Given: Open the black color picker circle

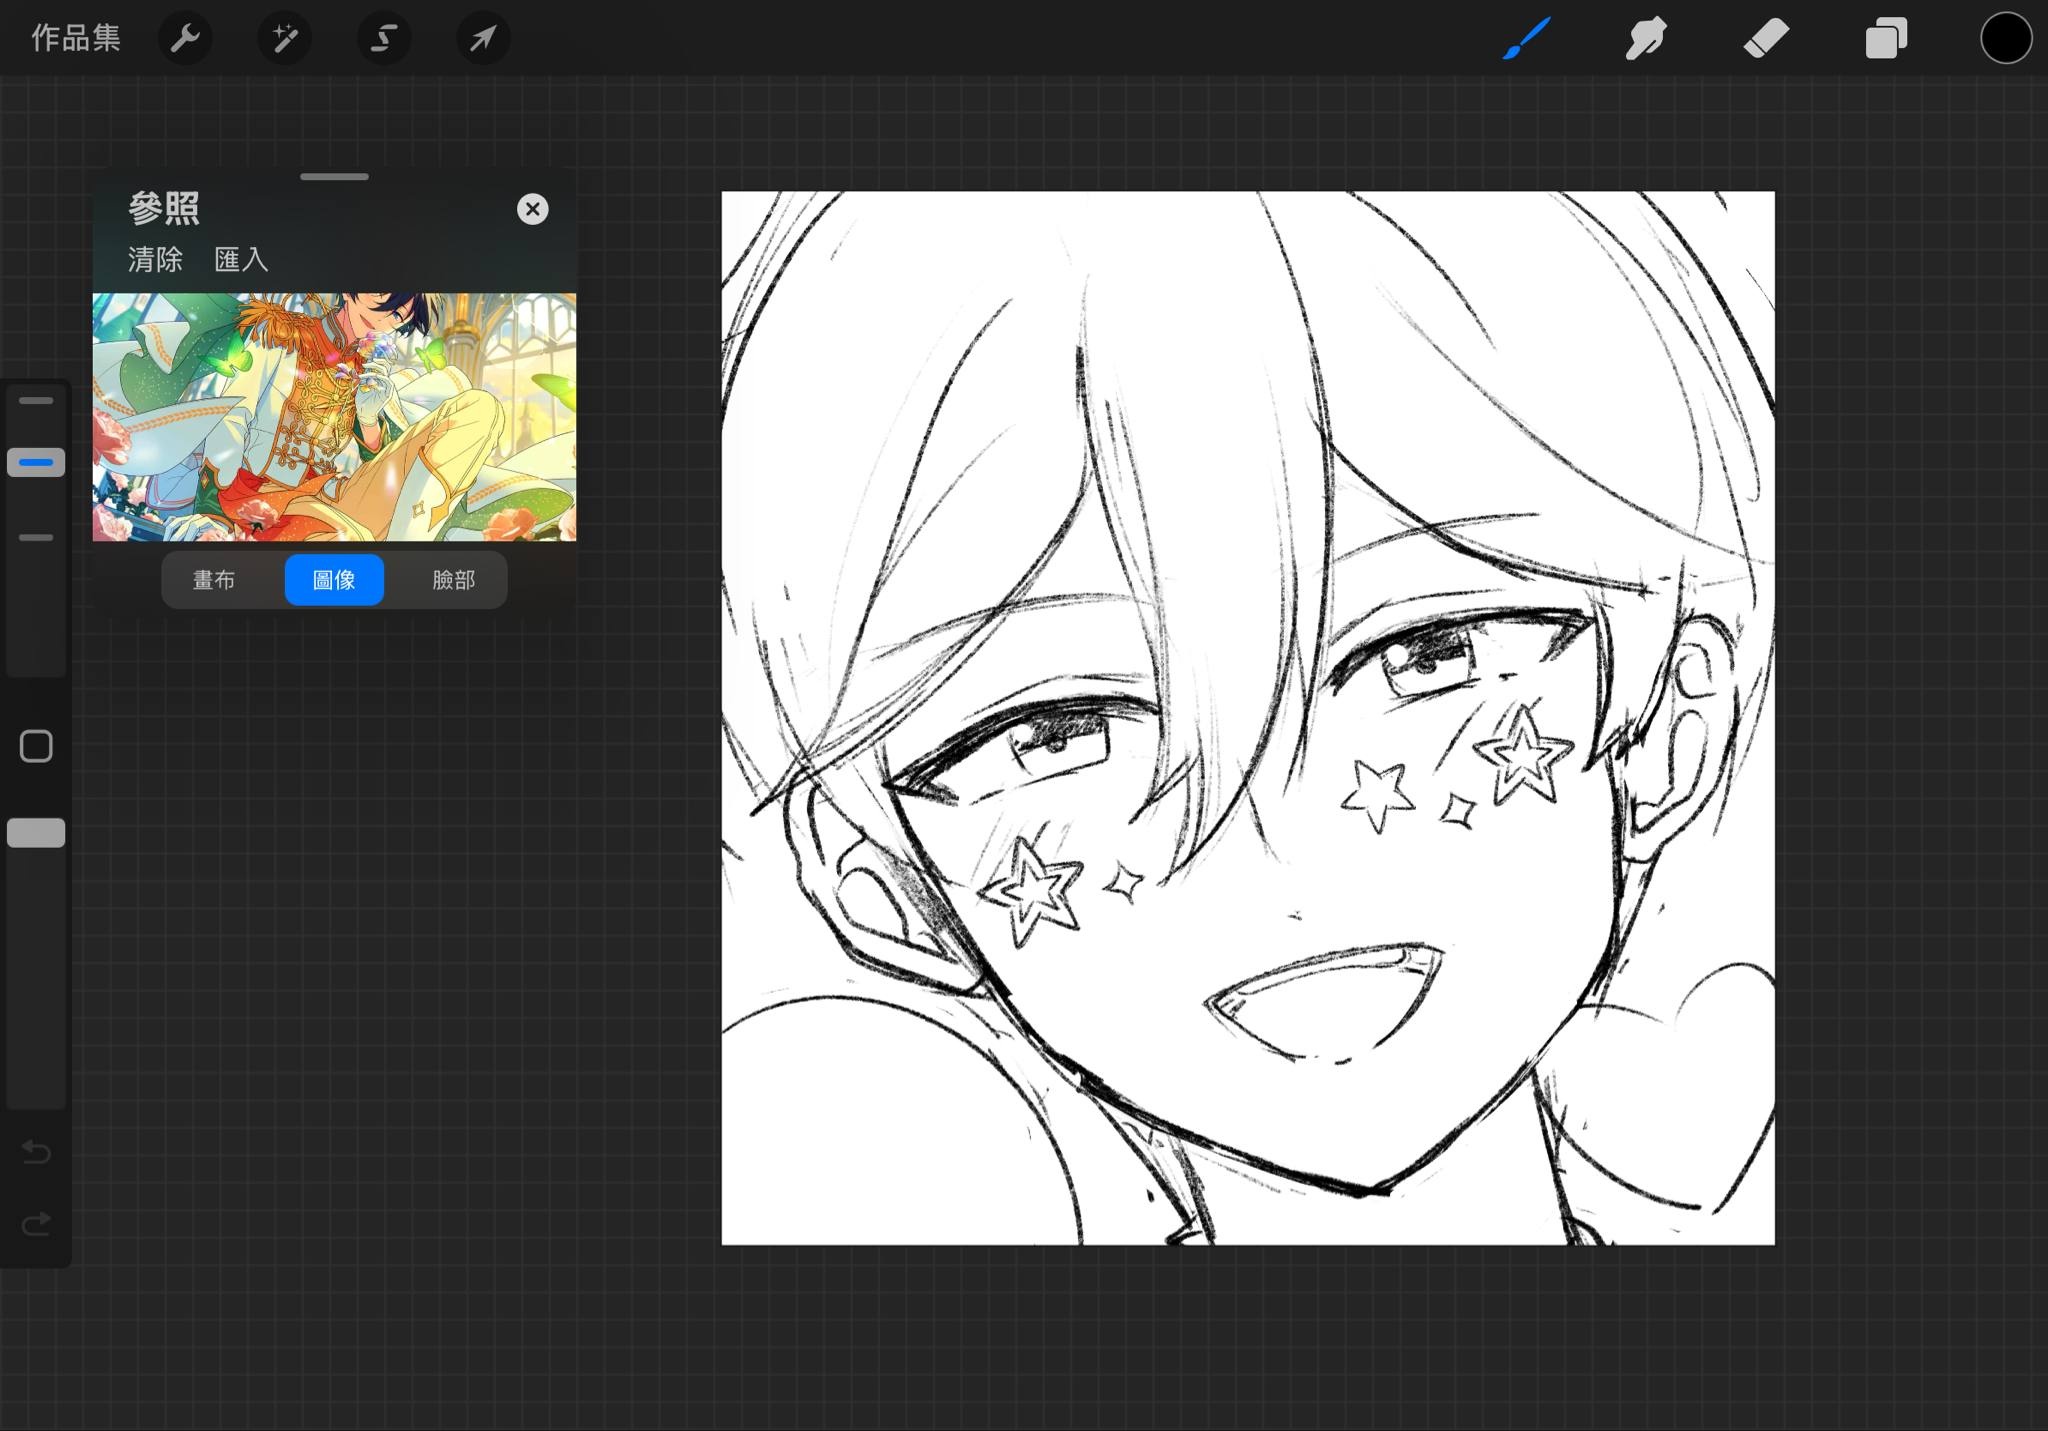Looking at the screenshot, I should click(2005, 39).
